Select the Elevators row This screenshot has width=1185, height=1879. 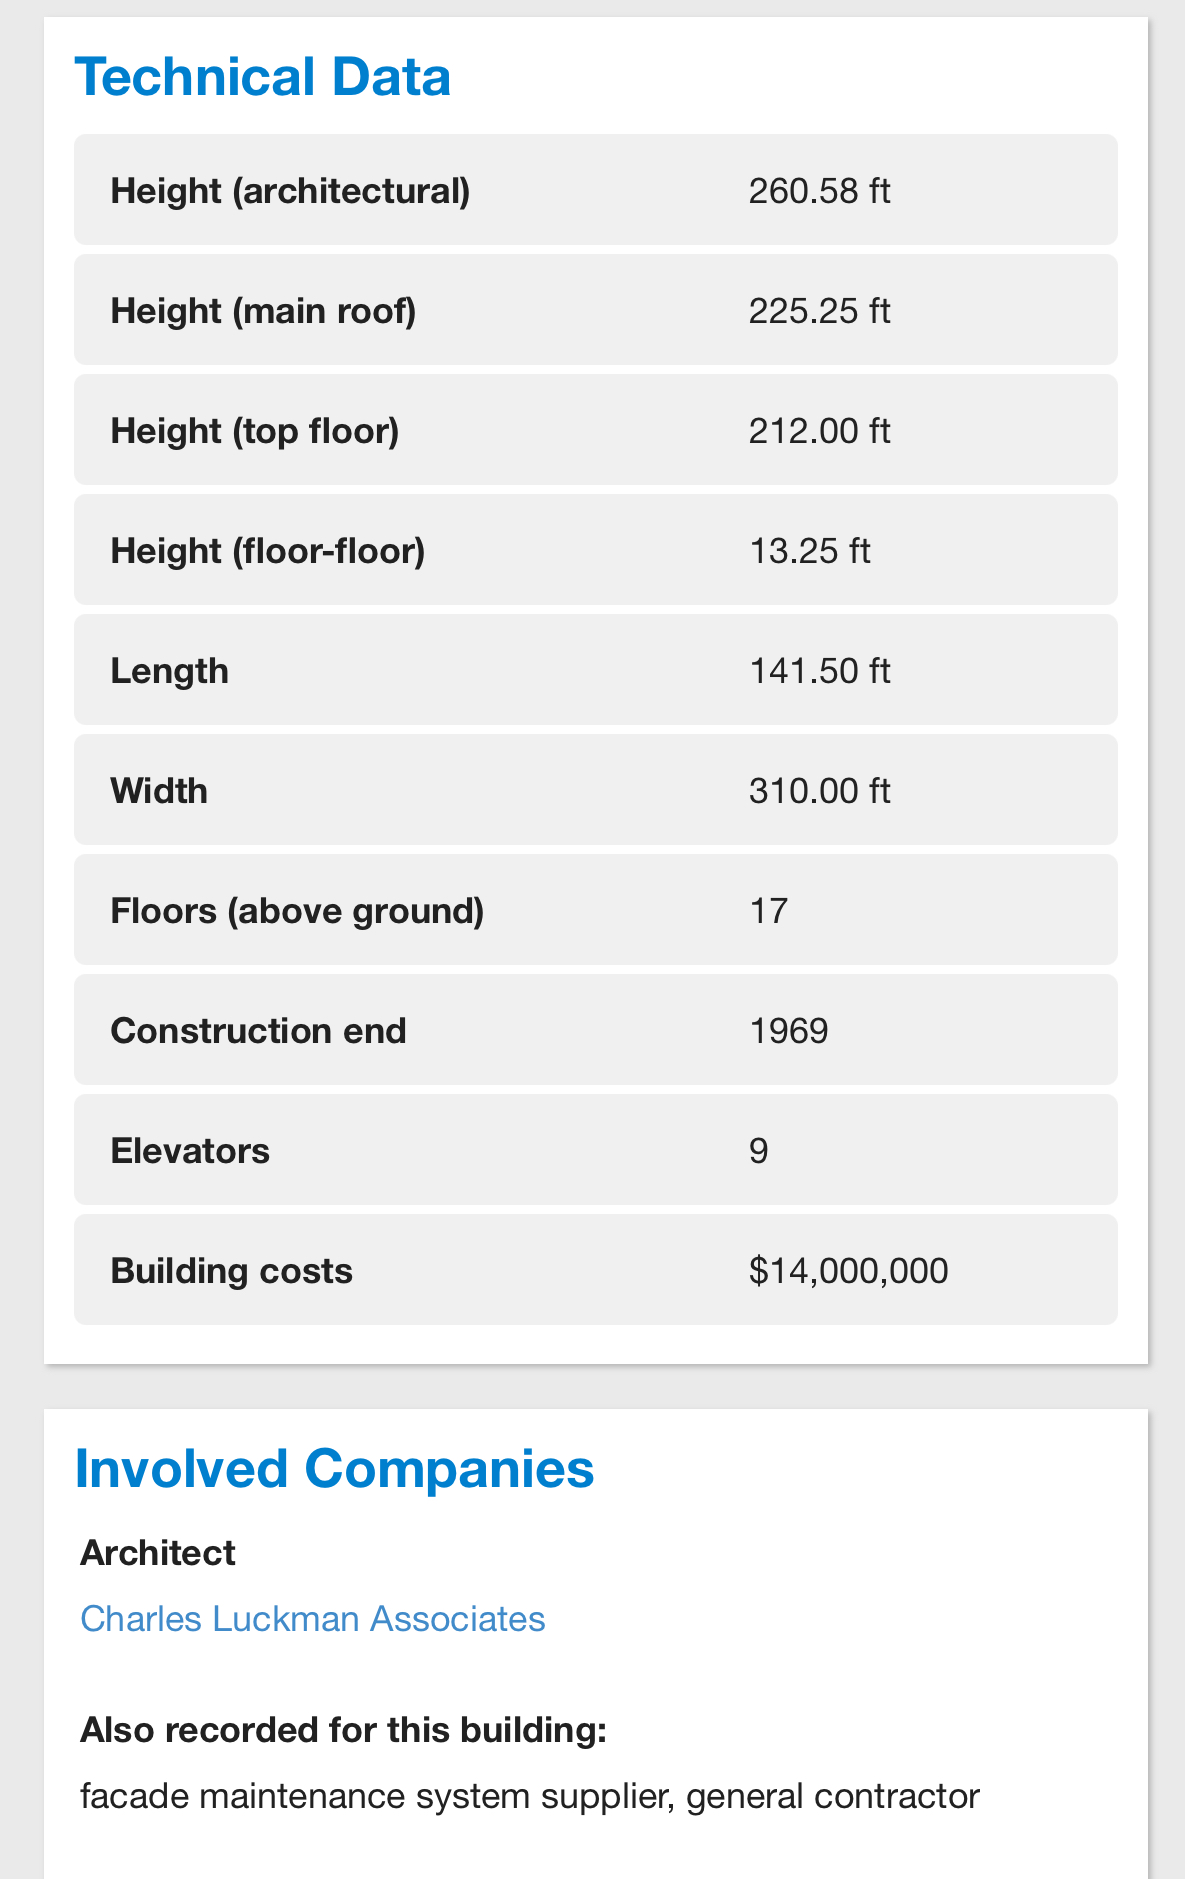(596, 1150)
